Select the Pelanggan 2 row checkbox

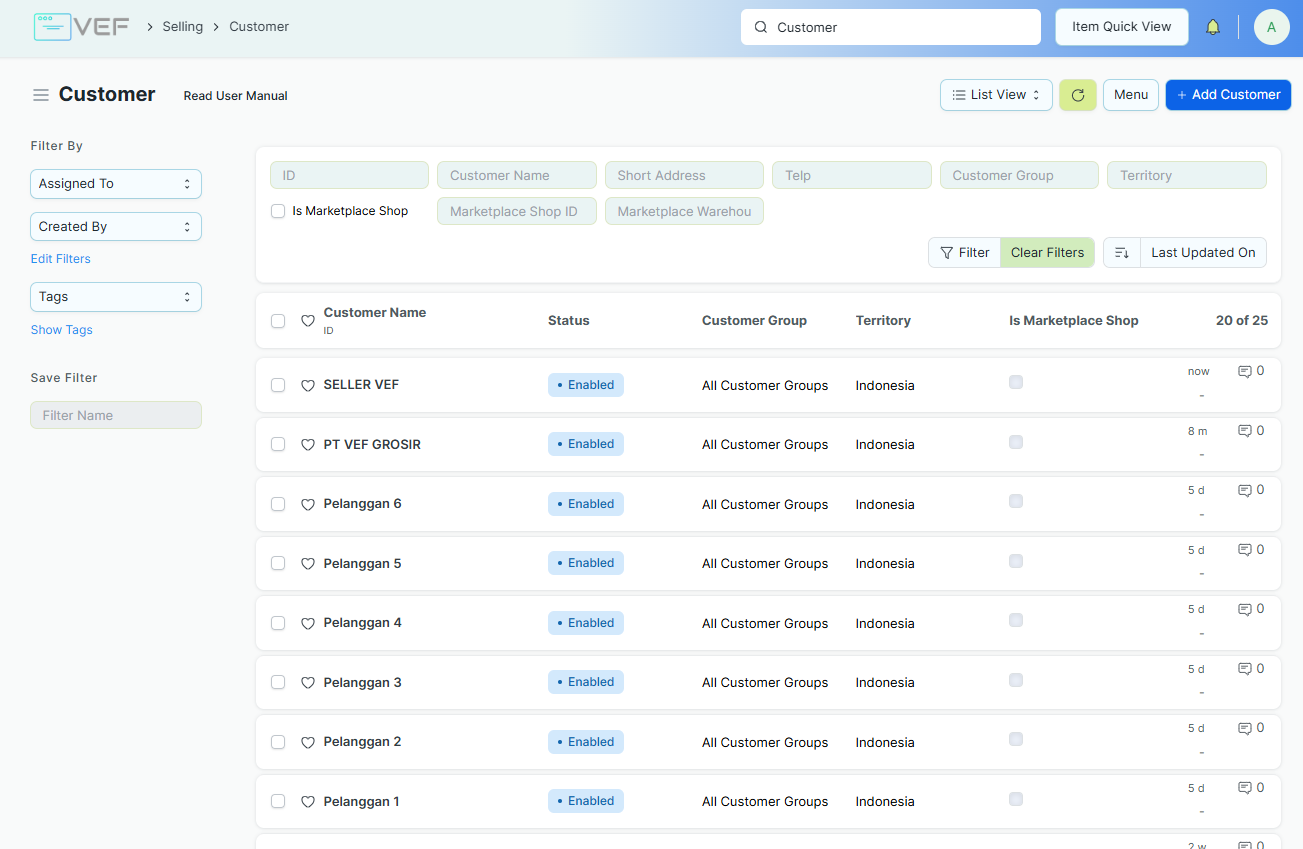(278, 742)
